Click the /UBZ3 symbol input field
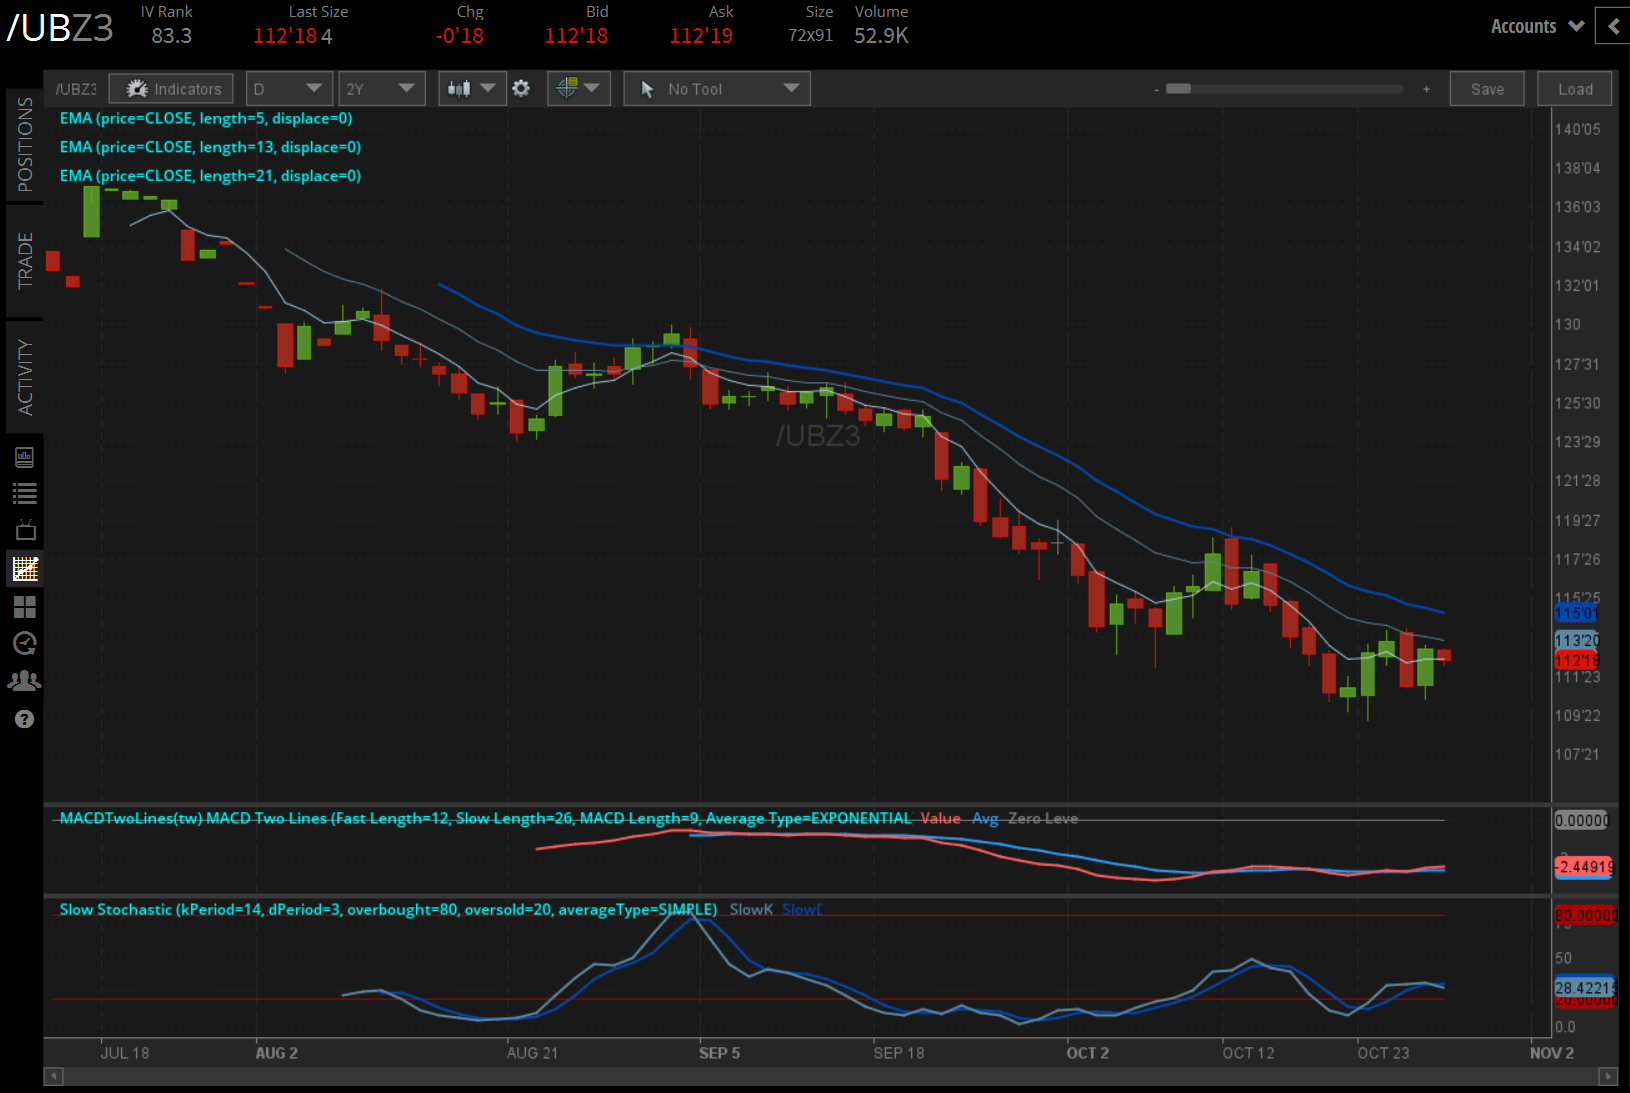 coord(76,89)
